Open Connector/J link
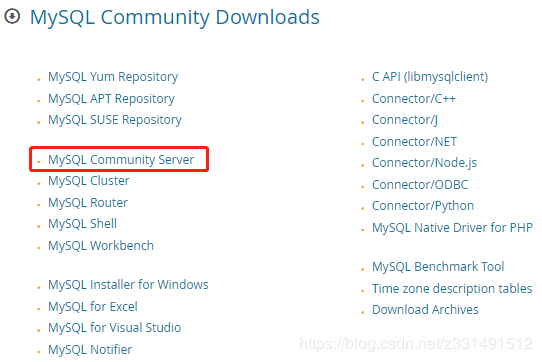This screenshot has width=542, height=362. [405, 120]
